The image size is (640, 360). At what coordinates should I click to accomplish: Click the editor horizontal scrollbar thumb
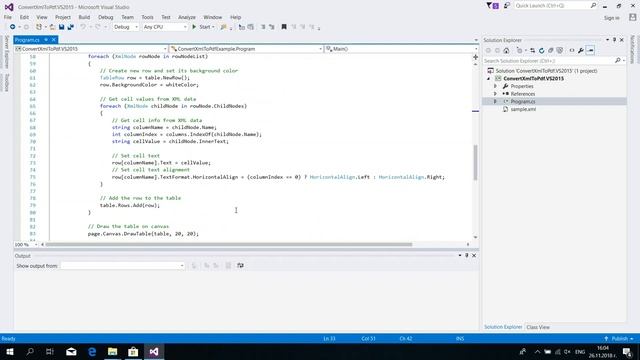coord(229,244)
